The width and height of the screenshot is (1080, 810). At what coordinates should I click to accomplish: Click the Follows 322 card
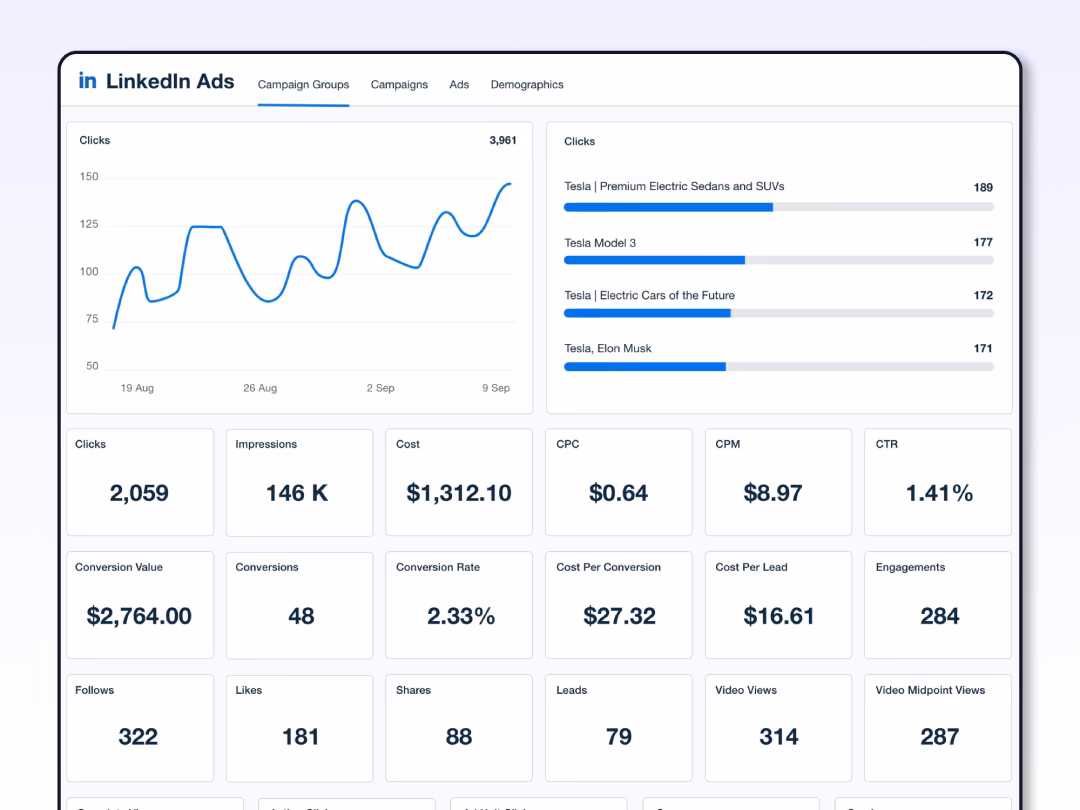[140, 728]
